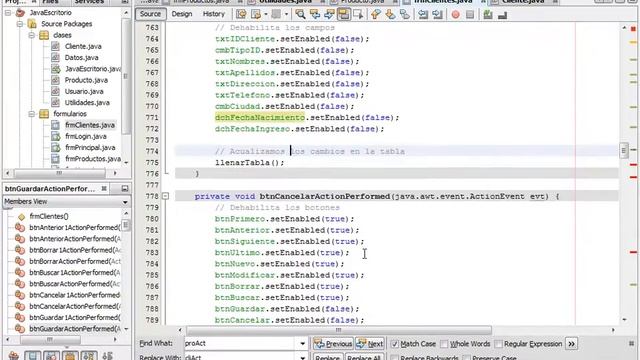Switch to the Design view tab
This screenshot has height=360, width=640.
pyautogui.click(x=182, y=14)
